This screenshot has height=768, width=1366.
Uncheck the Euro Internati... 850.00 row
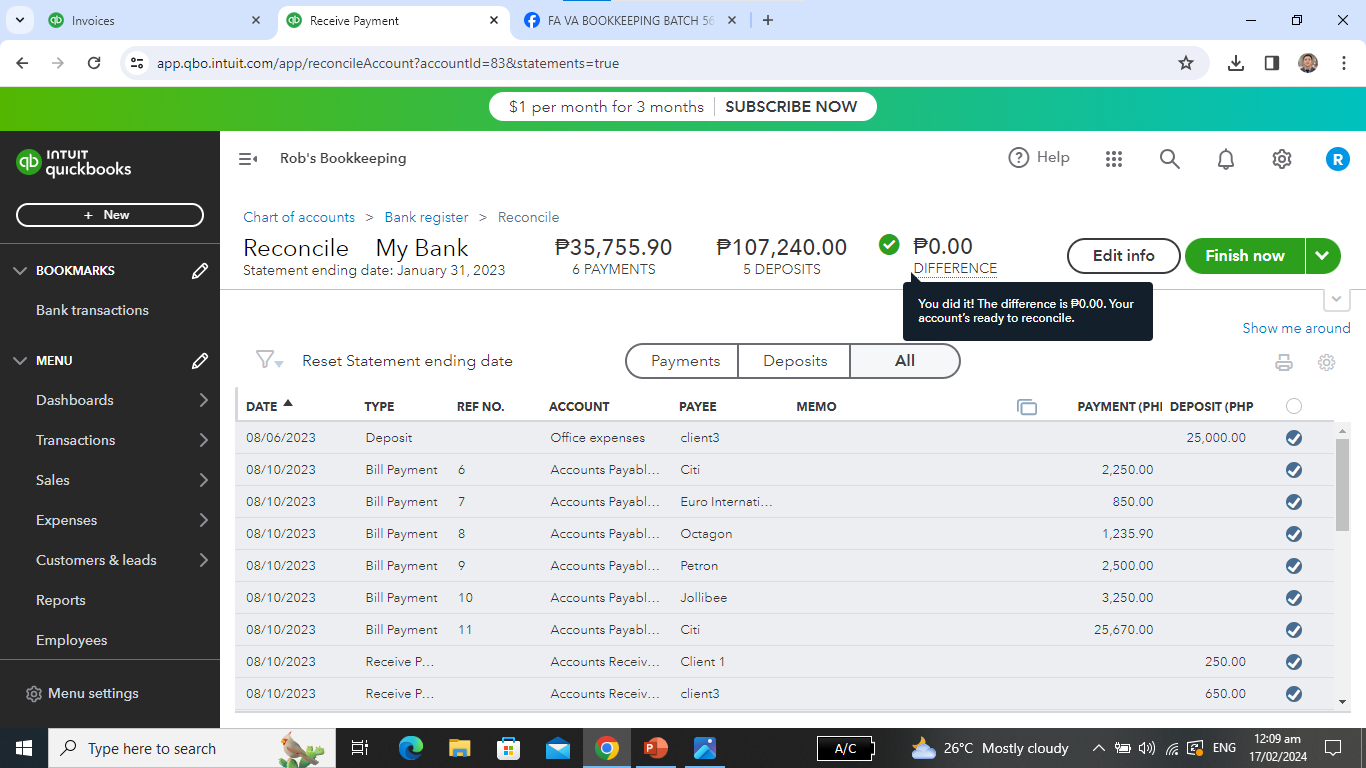coord(1294,502)
